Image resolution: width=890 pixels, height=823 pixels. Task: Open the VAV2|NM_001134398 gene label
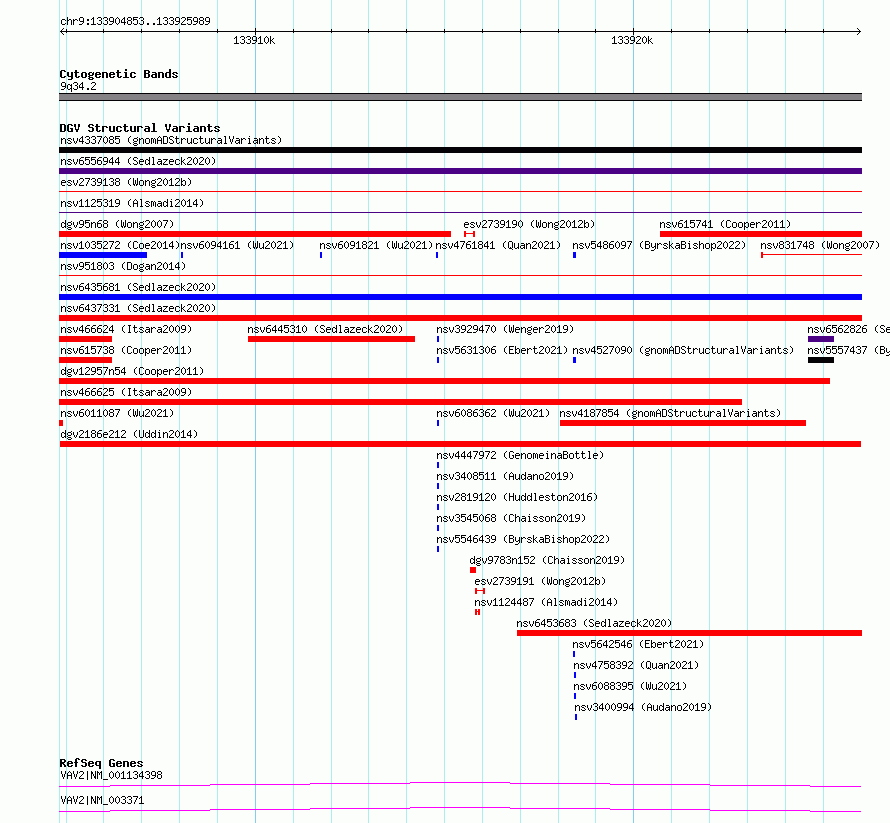[x=111, y=775]
